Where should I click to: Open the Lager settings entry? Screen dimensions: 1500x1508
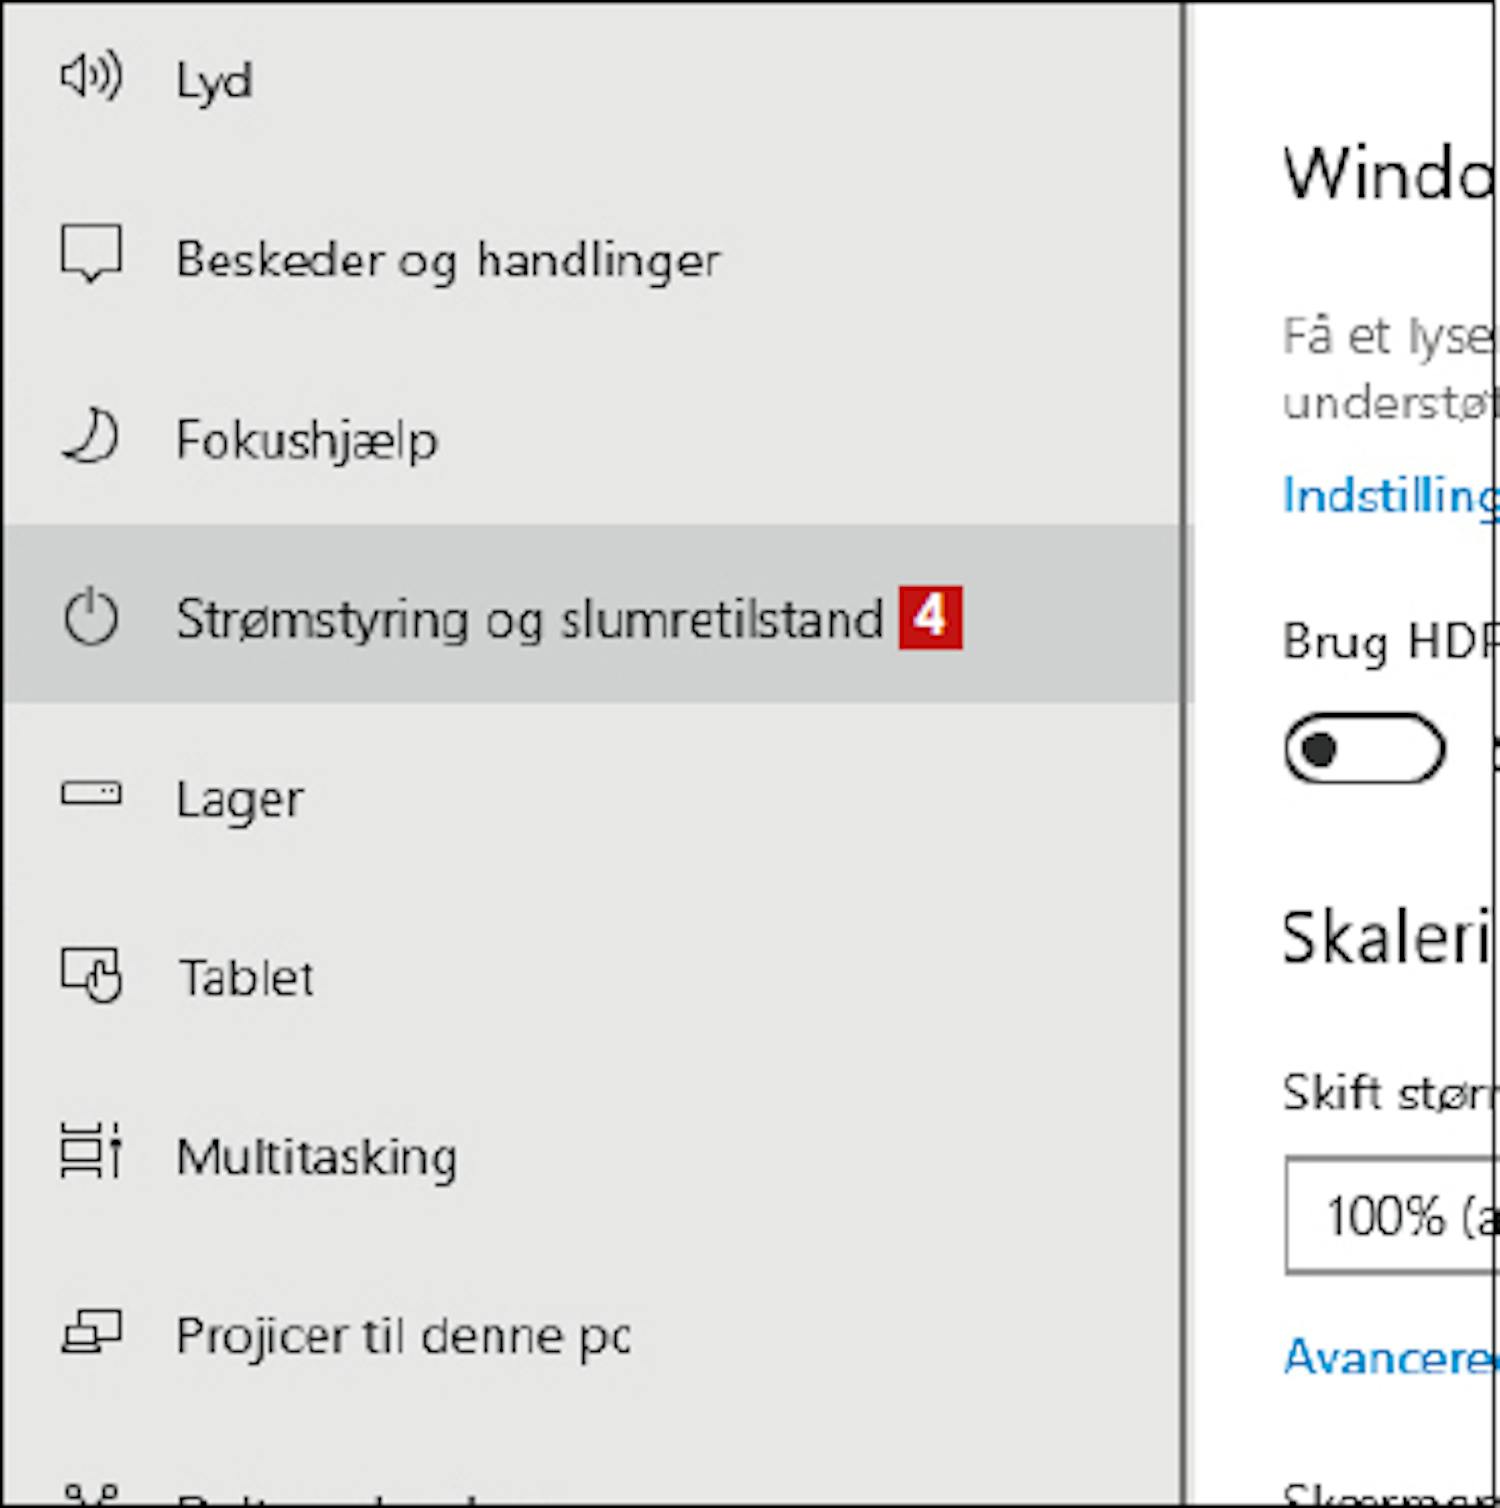tap(592, 798)
